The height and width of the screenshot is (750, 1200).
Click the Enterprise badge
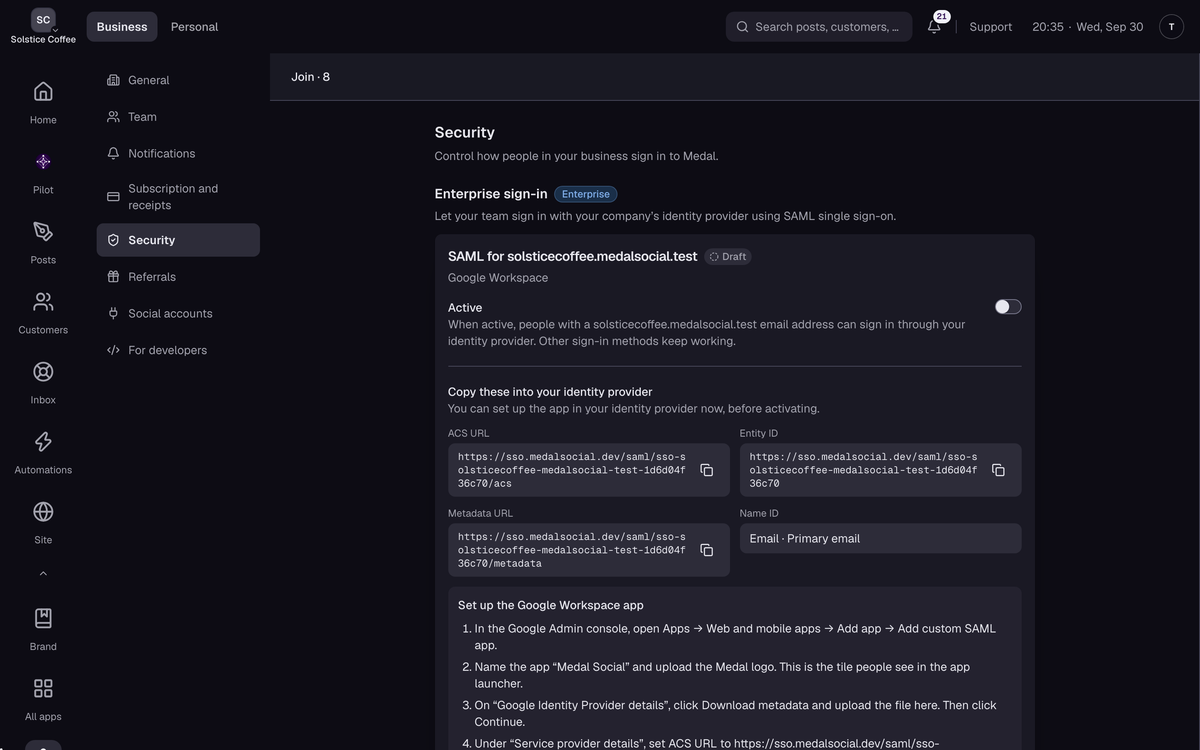point(586,194)
